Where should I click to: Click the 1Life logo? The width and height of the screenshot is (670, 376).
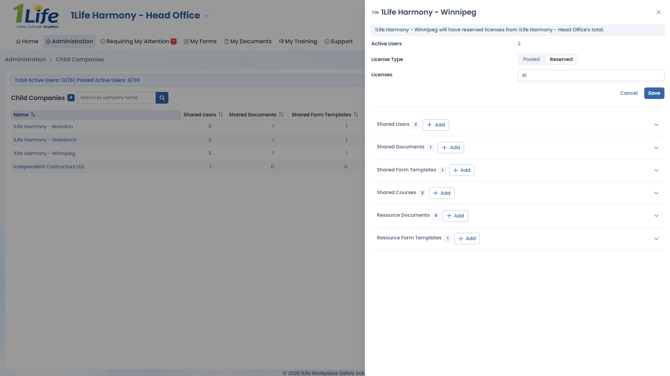click(36, 16)
